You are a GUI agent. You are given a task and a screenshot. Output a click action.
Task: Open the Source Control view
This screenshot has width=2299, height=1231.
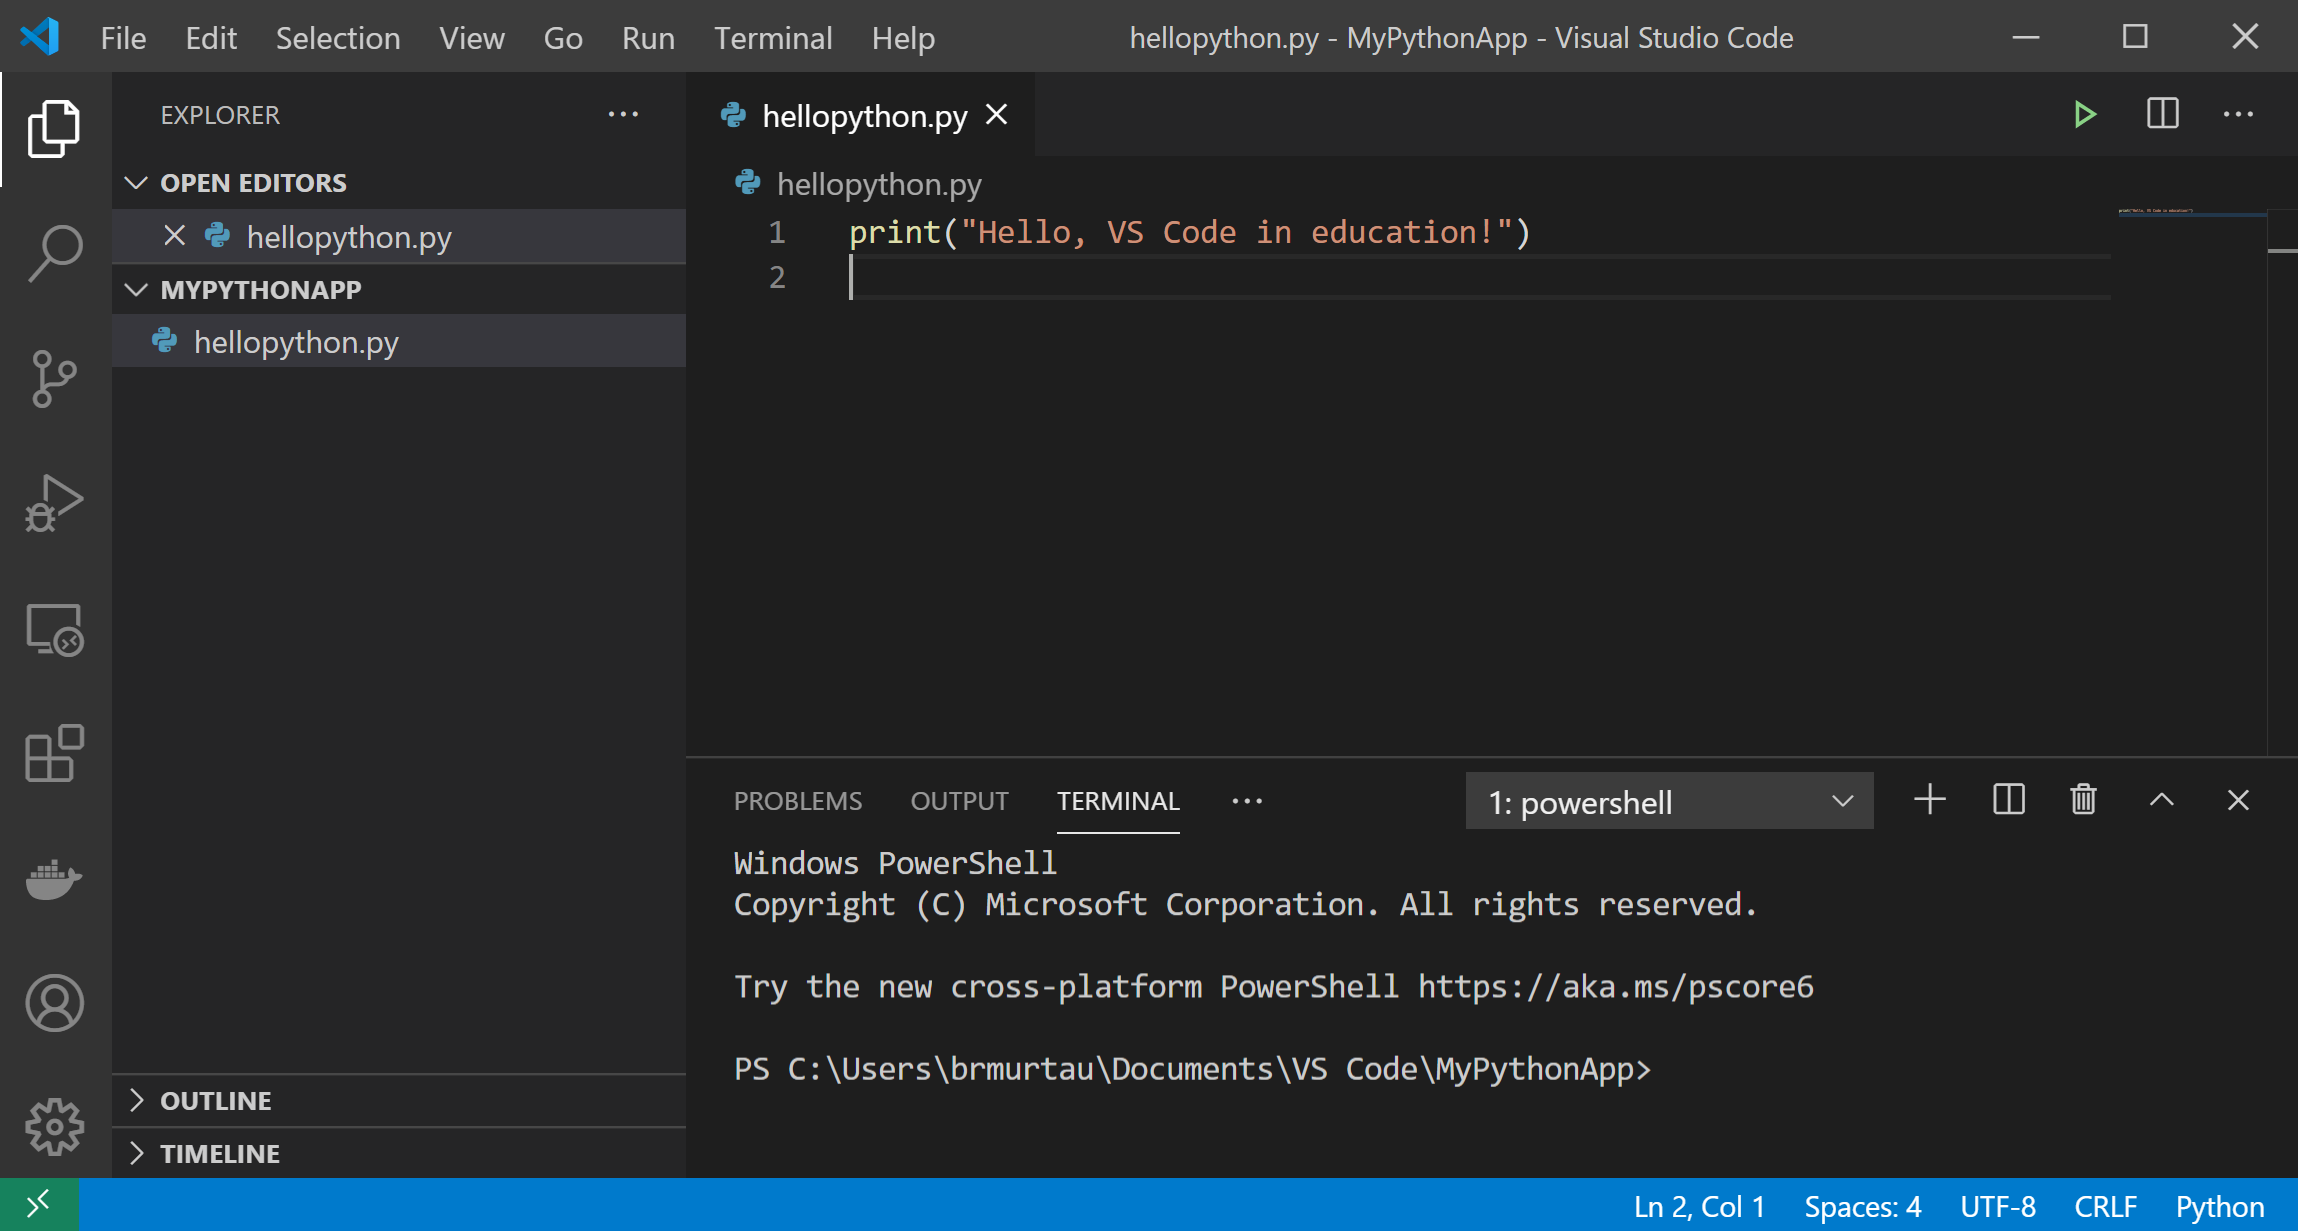(55, 378)
